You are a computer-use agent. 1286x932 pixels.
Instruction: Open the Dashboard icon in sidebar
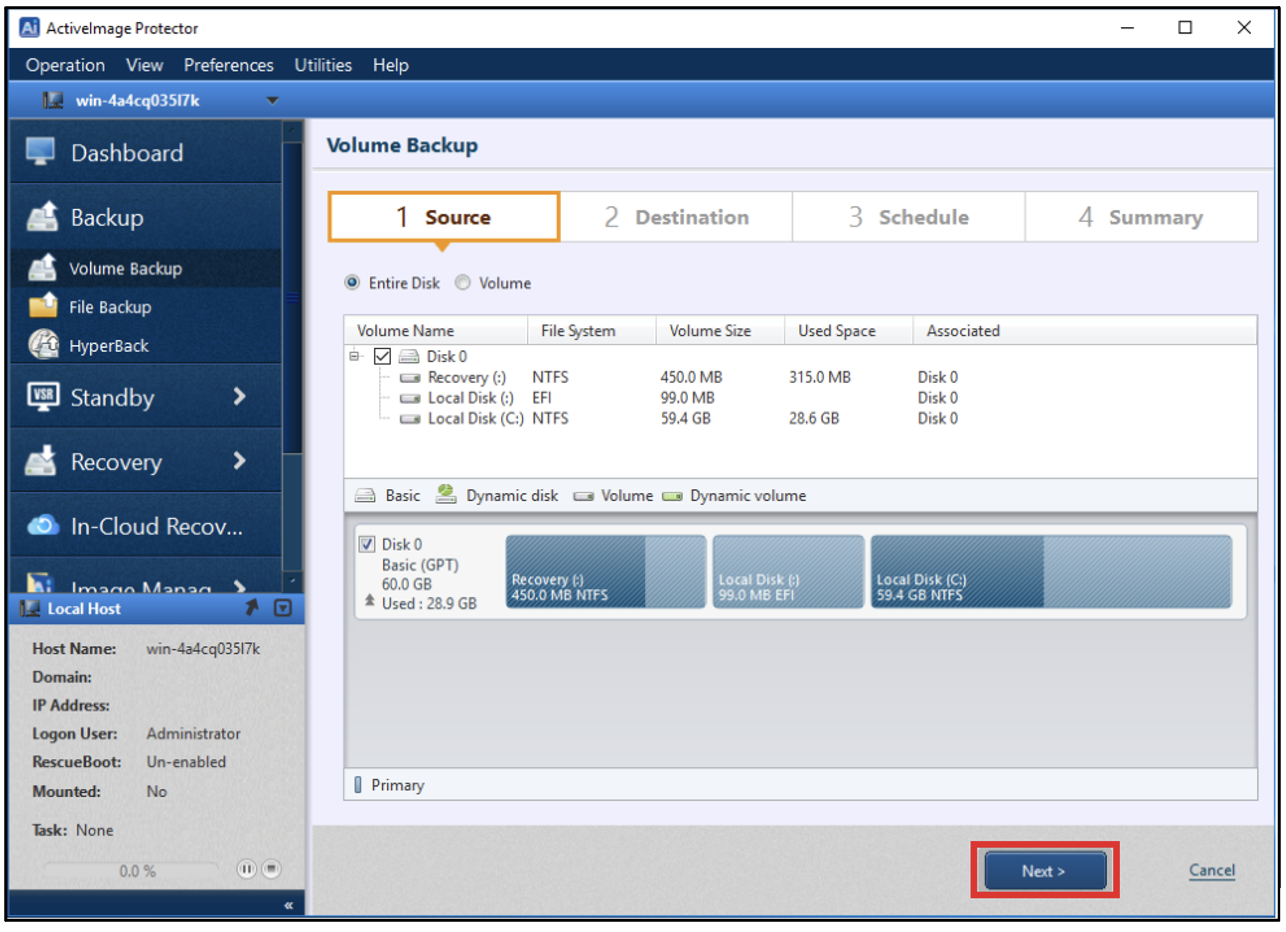coord(41,152)
